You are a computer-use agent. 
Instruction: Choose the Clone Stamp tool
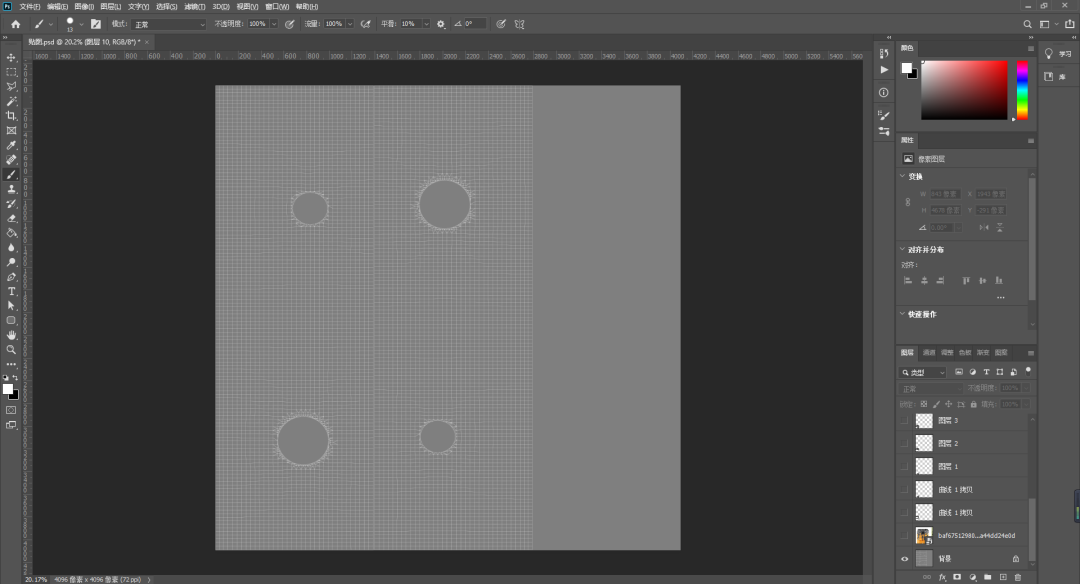[x=11, y=189]
